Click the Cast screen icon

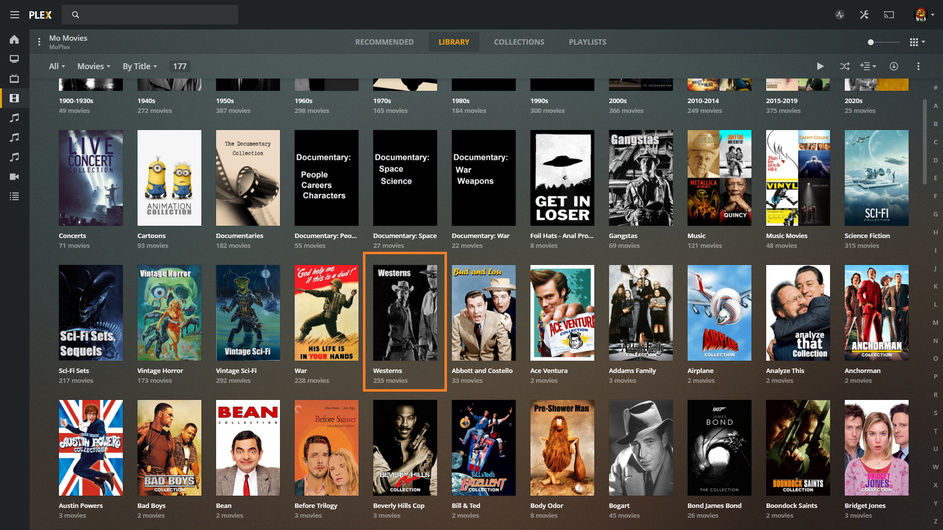tap(889, 14)
